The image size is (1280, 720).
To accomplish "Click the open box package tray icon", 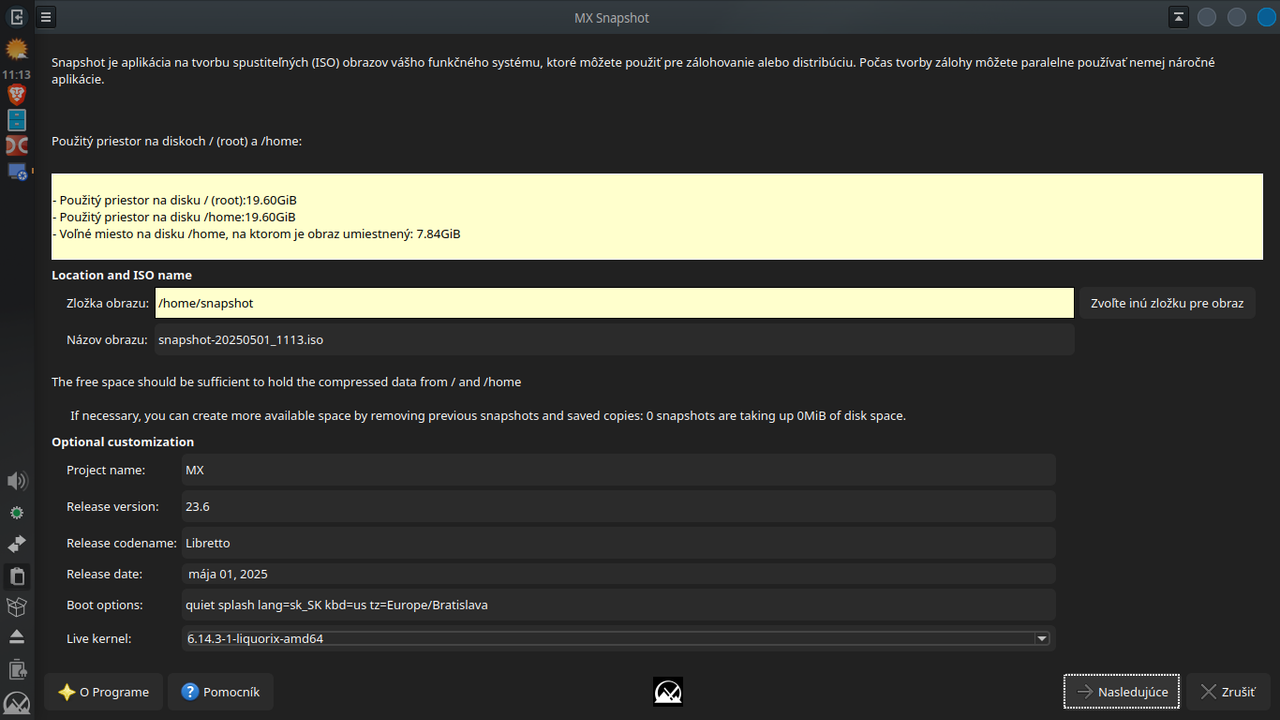I will [16, 607].
